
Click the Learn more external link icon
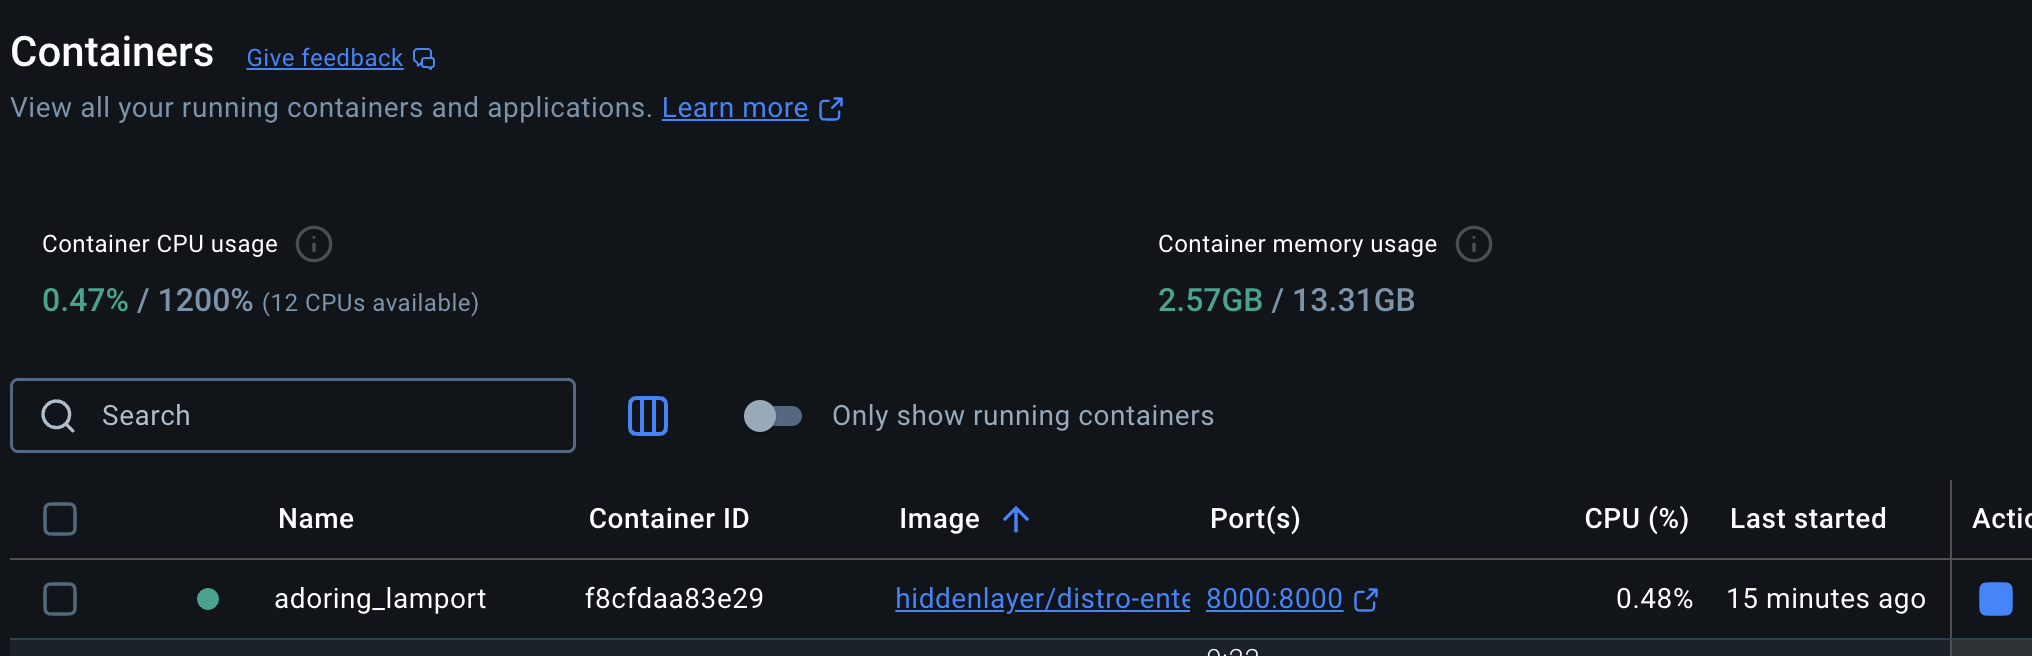pyautogui.click(x=831, y=108)
